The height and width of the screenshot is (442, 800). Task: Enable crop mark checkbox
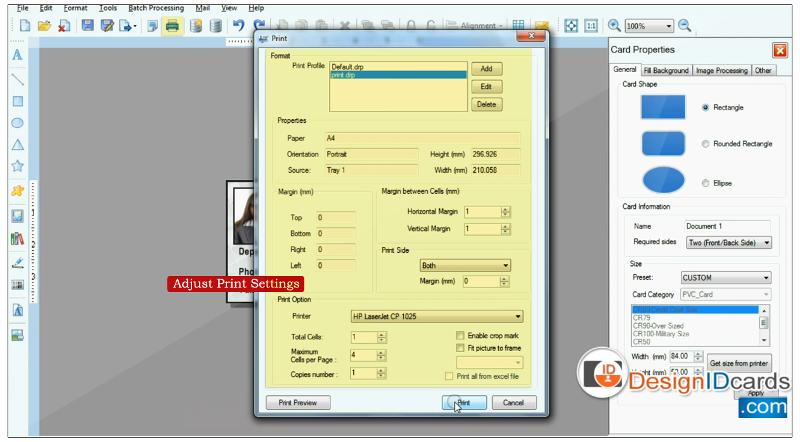(x=460, y=335)
